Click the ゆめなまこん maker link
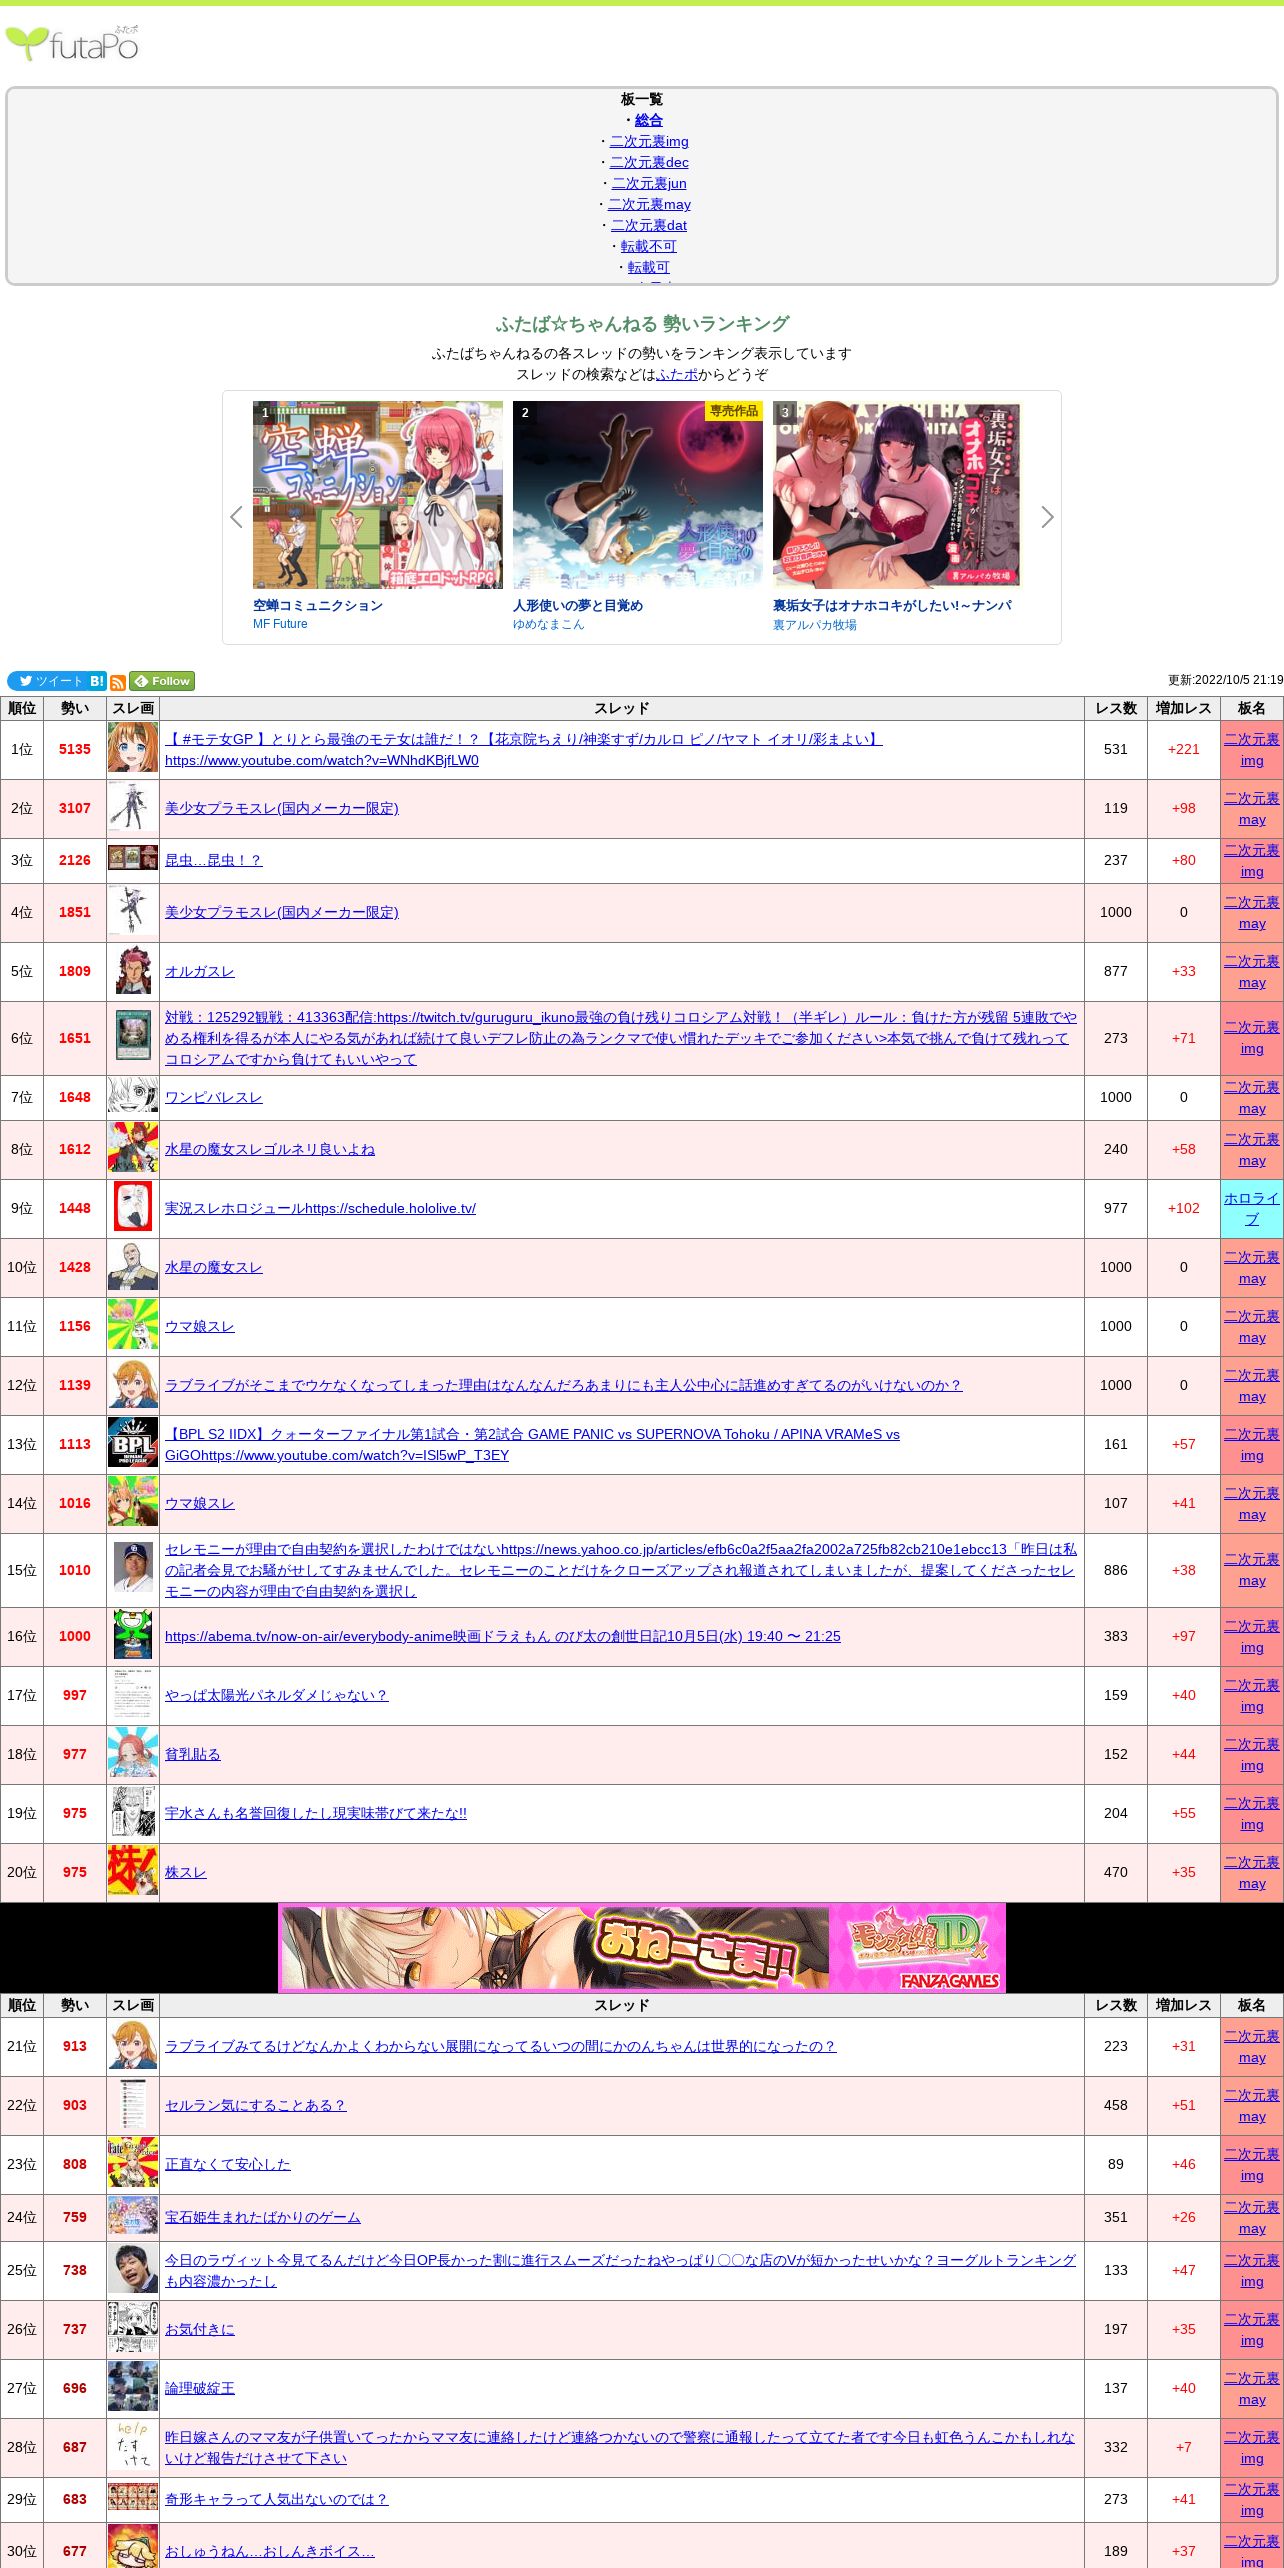The height and width of the screenshot is (2568, 1284). (x=548, y=624)
